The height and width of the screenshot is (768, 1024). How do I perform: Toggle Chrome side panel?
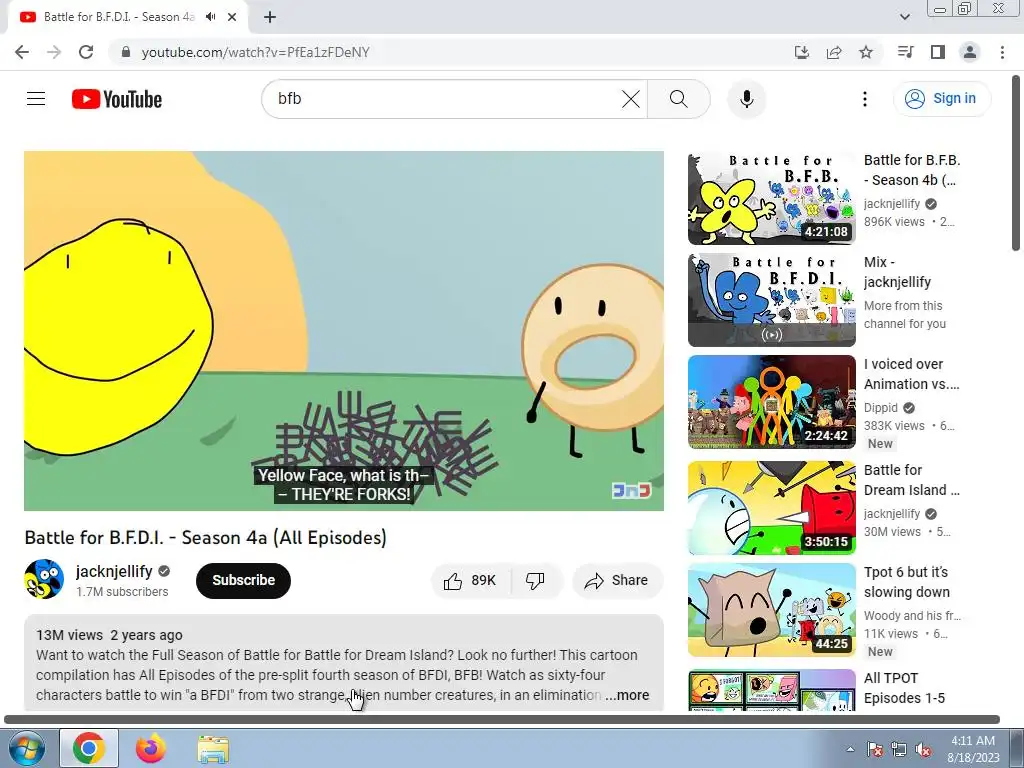pos(938,52)
